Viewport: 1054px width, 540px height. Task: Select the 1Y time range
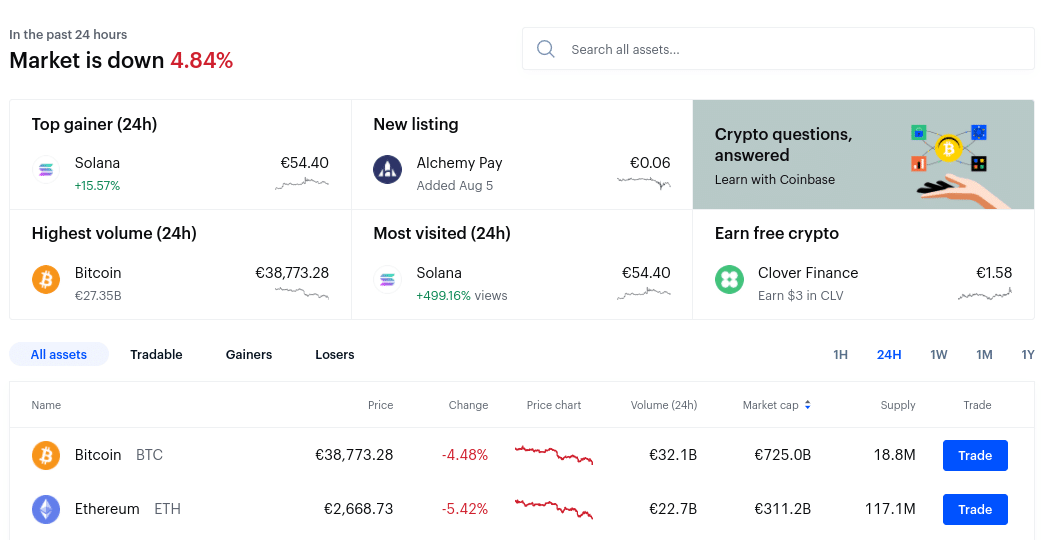[x=1028, y=354]
